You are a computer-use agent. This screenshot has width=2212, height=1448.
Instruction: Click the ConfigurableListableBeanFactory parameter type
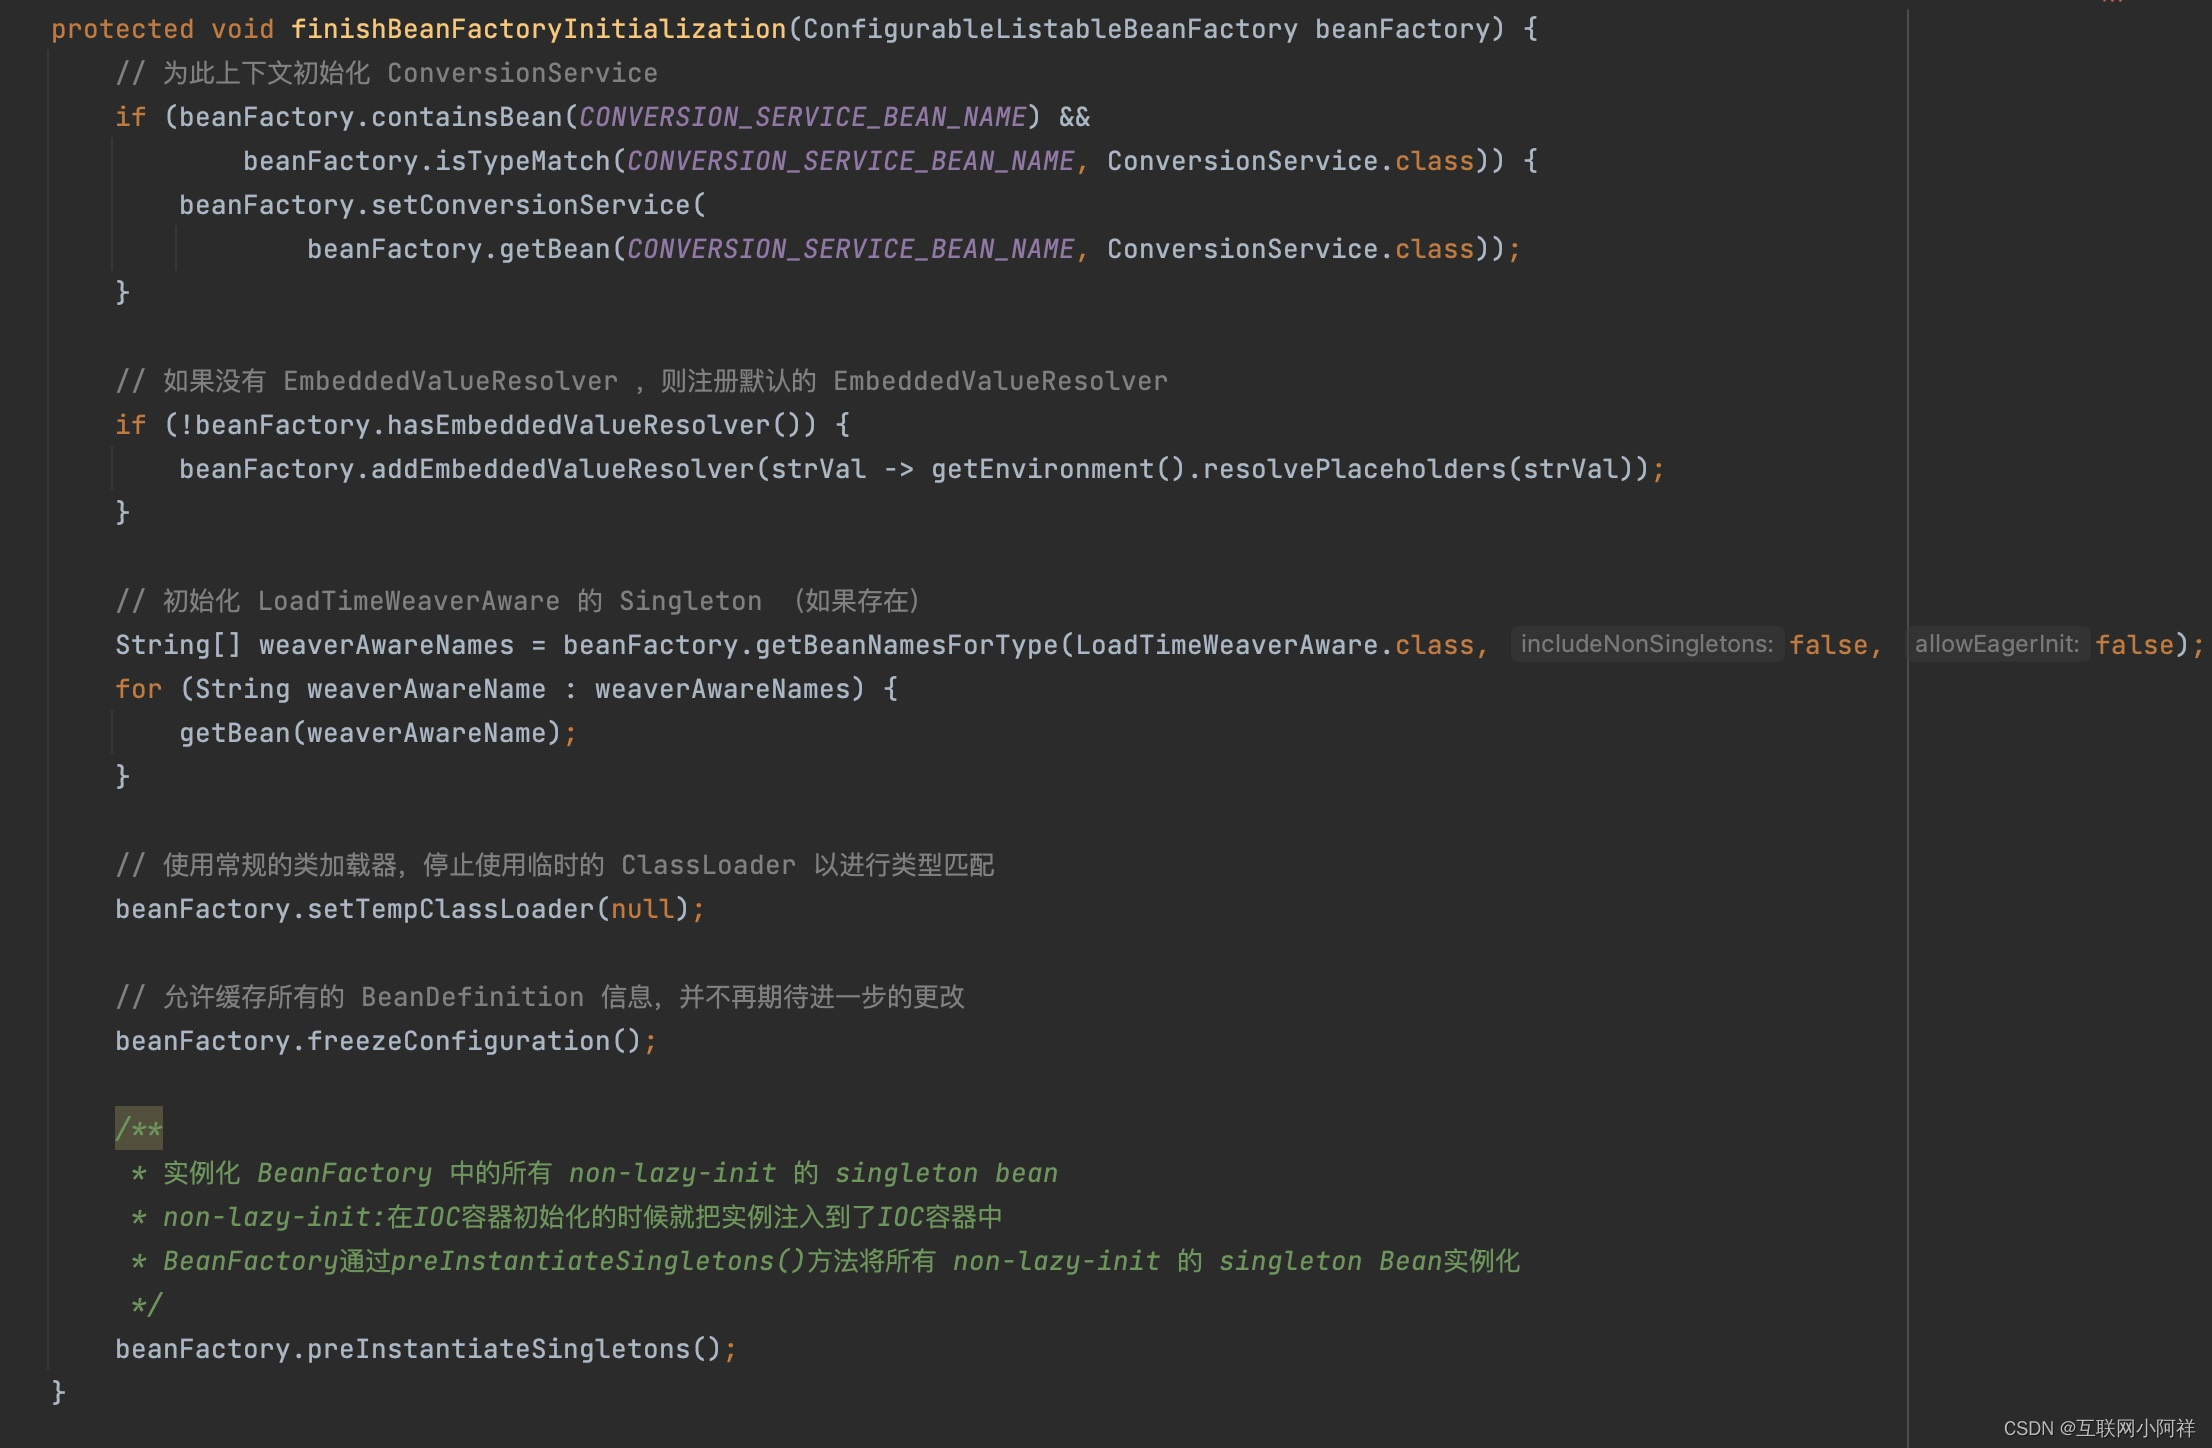pyautogui.click(x=1050, y=29)
